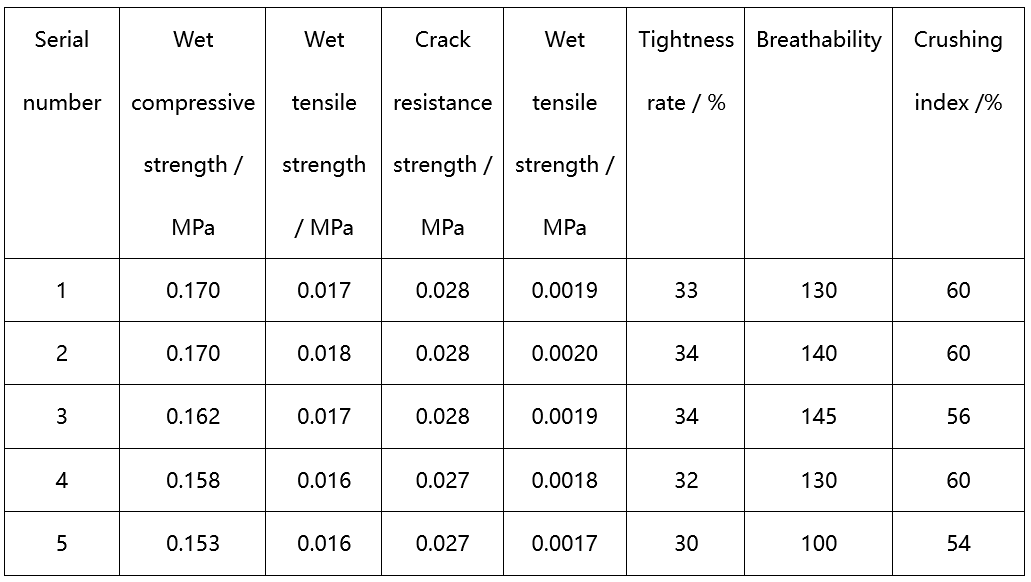Image resolution: width=1031 pixels, height=582 pixels.
Task: Click the Breathability column header
Action: pos(819,40)
